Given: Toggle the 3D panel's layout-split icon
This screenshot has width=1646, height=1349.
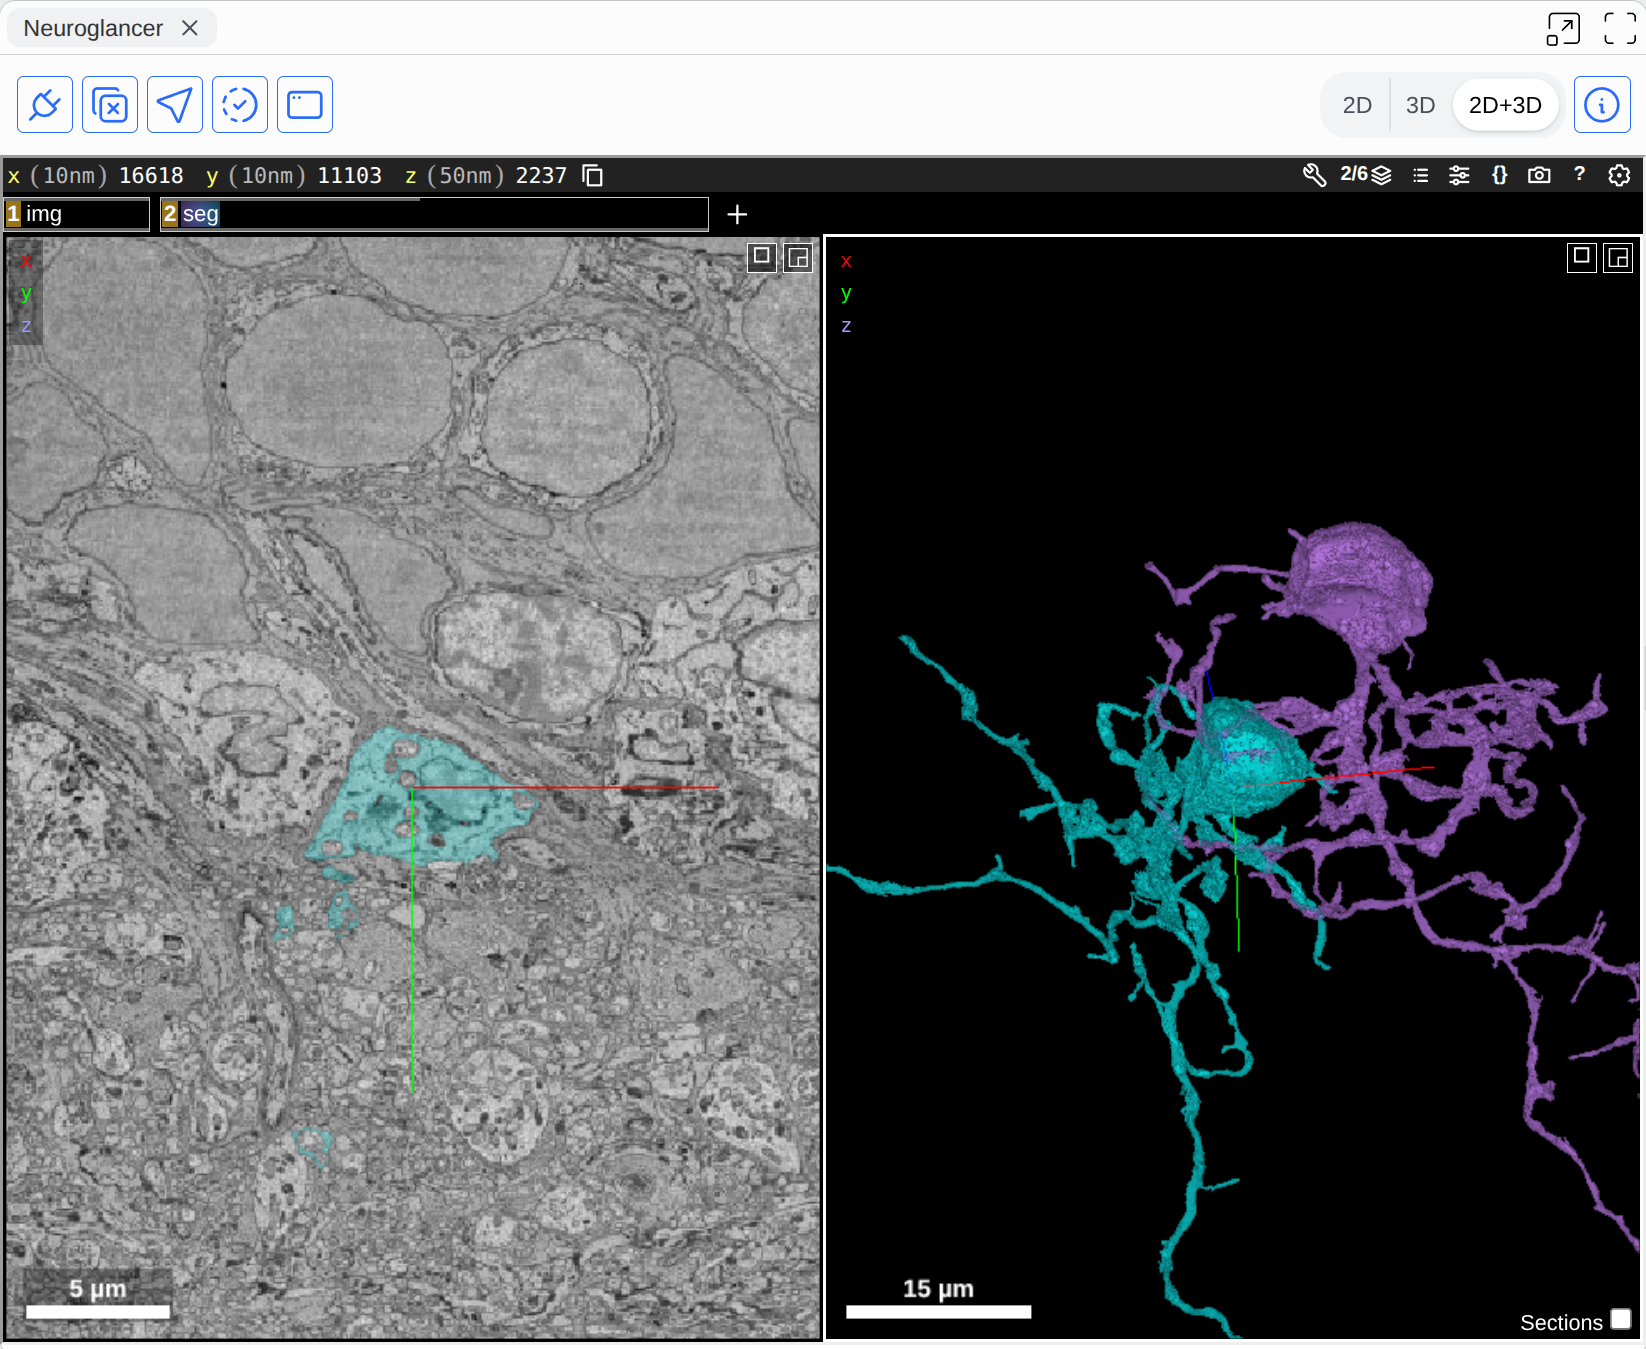Looking at the screenshot, I should 1618,257.
